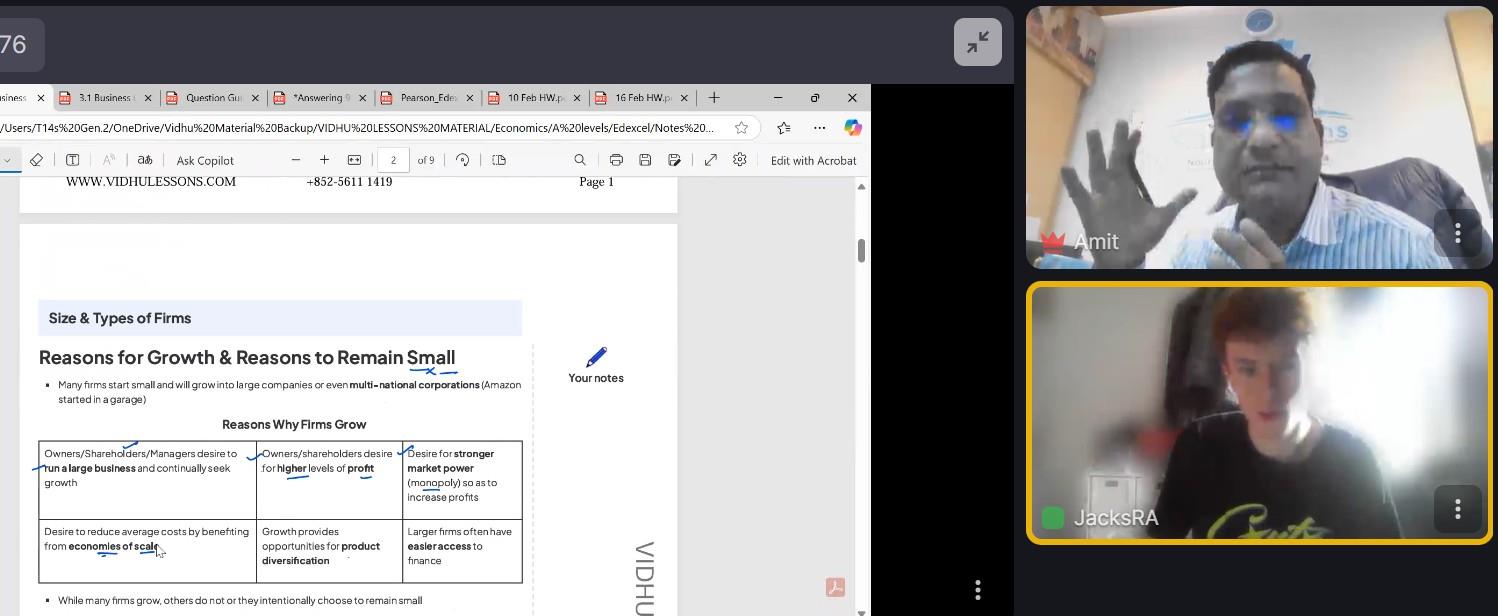The width and height of the screenshot is (1498, 616).
Task: Toggle full screen PDF mode
Action: coord(710,160)
